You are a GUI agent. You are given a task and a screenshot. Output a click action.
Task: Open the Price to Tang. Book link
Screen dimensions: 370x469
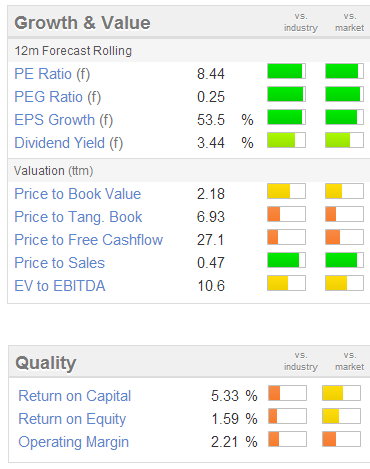pos(78,217)
